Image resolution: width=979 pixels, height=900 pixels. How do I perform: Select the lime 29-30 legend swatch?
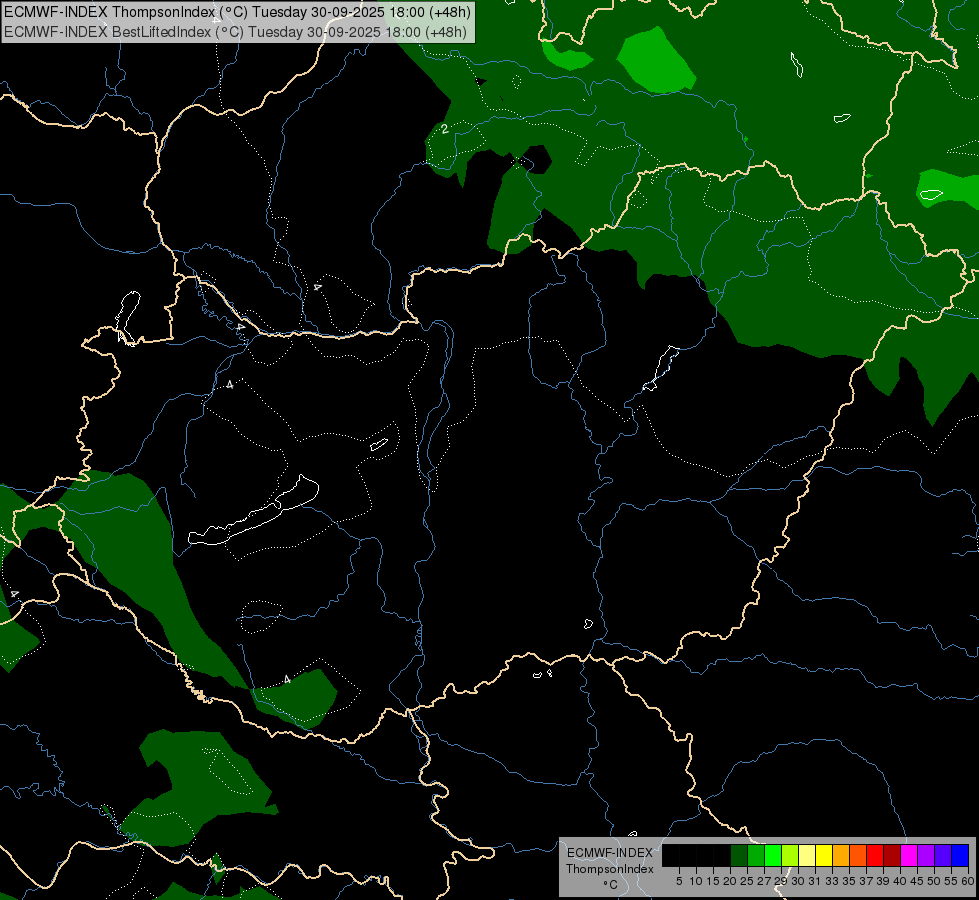pyautogui.click(x=790, y=855)
